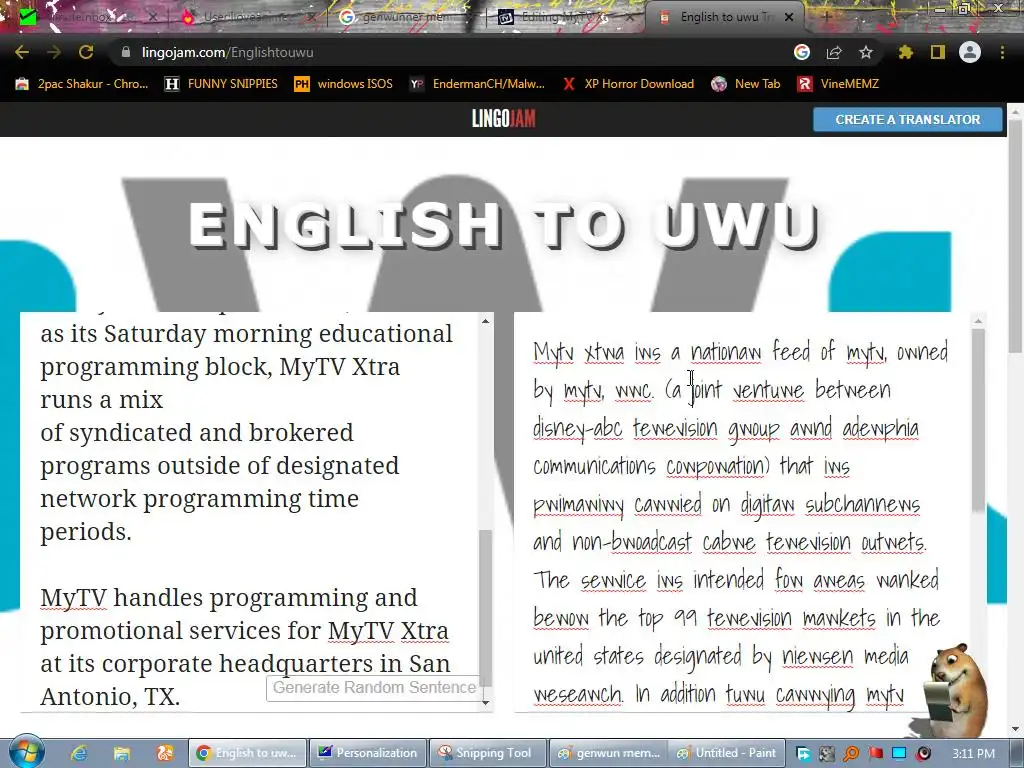Viewport: 1024px width, 768px height.
Task: Open 2pac Shakur bookmark
Action: tap(82, 84)
